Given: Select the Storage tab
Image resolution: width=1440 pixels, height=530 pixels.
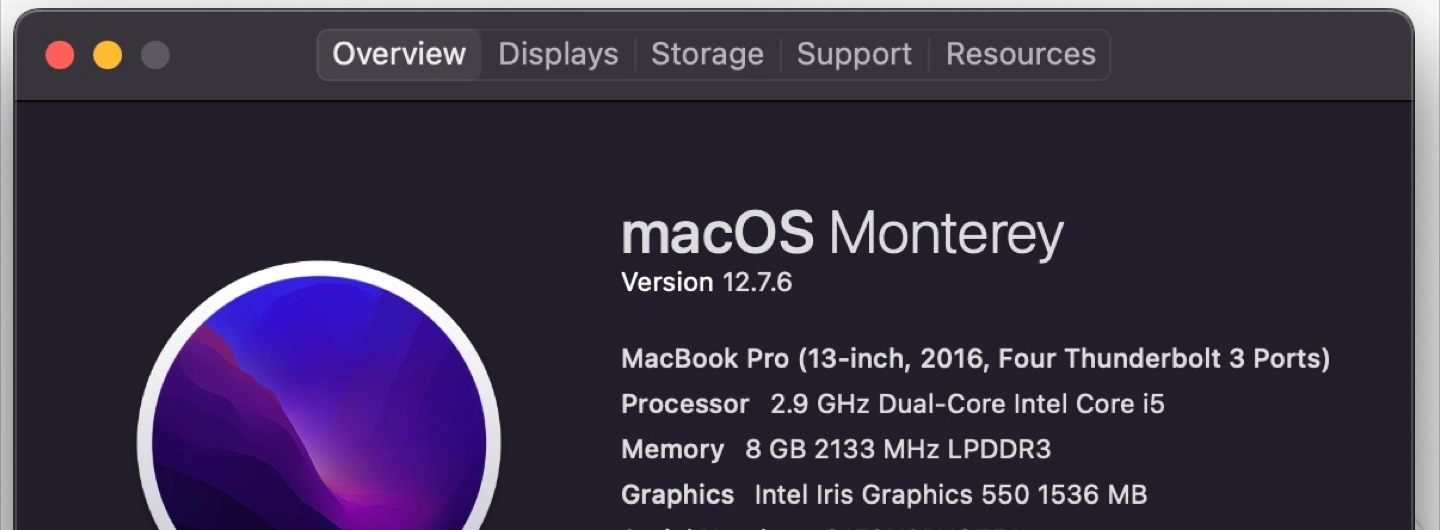Looking at the screenshot, I should coord(707,54).
